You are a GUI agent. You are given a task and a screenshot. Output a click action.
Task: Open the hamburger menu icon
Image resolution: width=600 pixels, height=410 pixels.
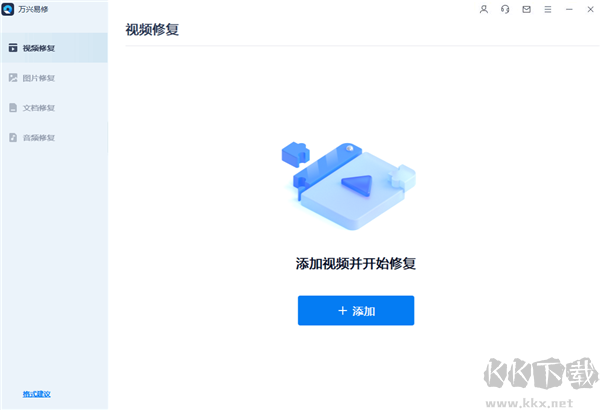tap(548, 9)
